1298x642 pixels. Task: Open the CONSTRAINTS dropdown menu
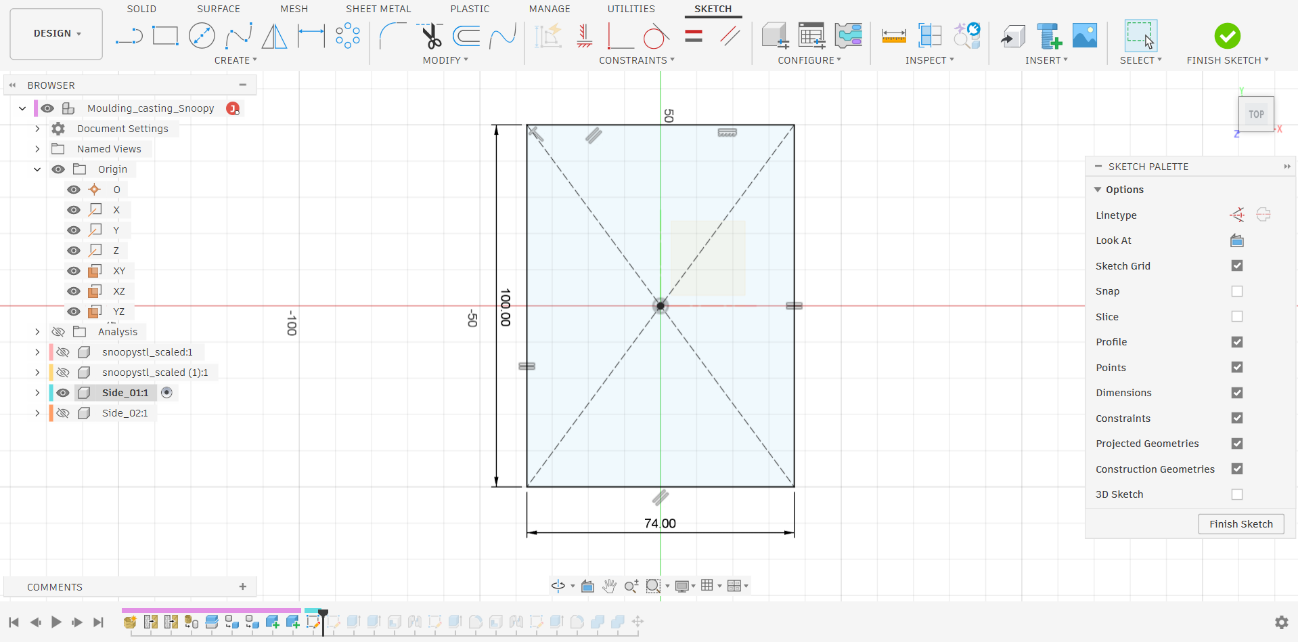click(x=636, y=60)
